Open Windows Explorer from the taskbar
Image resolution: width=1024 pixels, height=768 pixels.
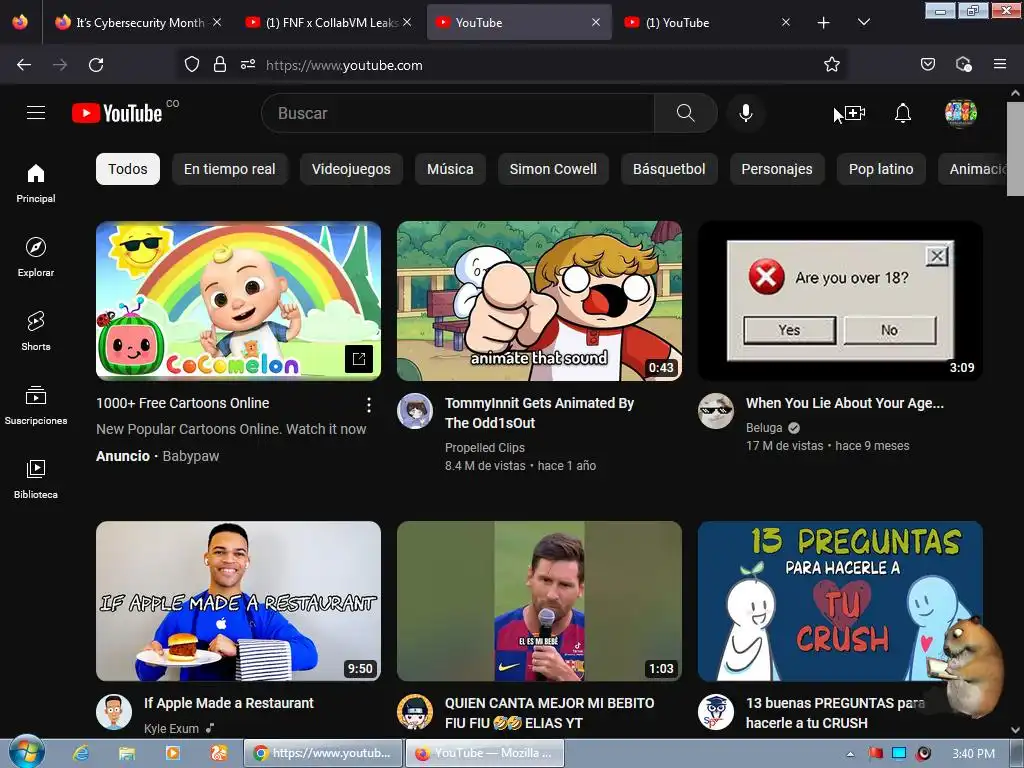[127, 754]
